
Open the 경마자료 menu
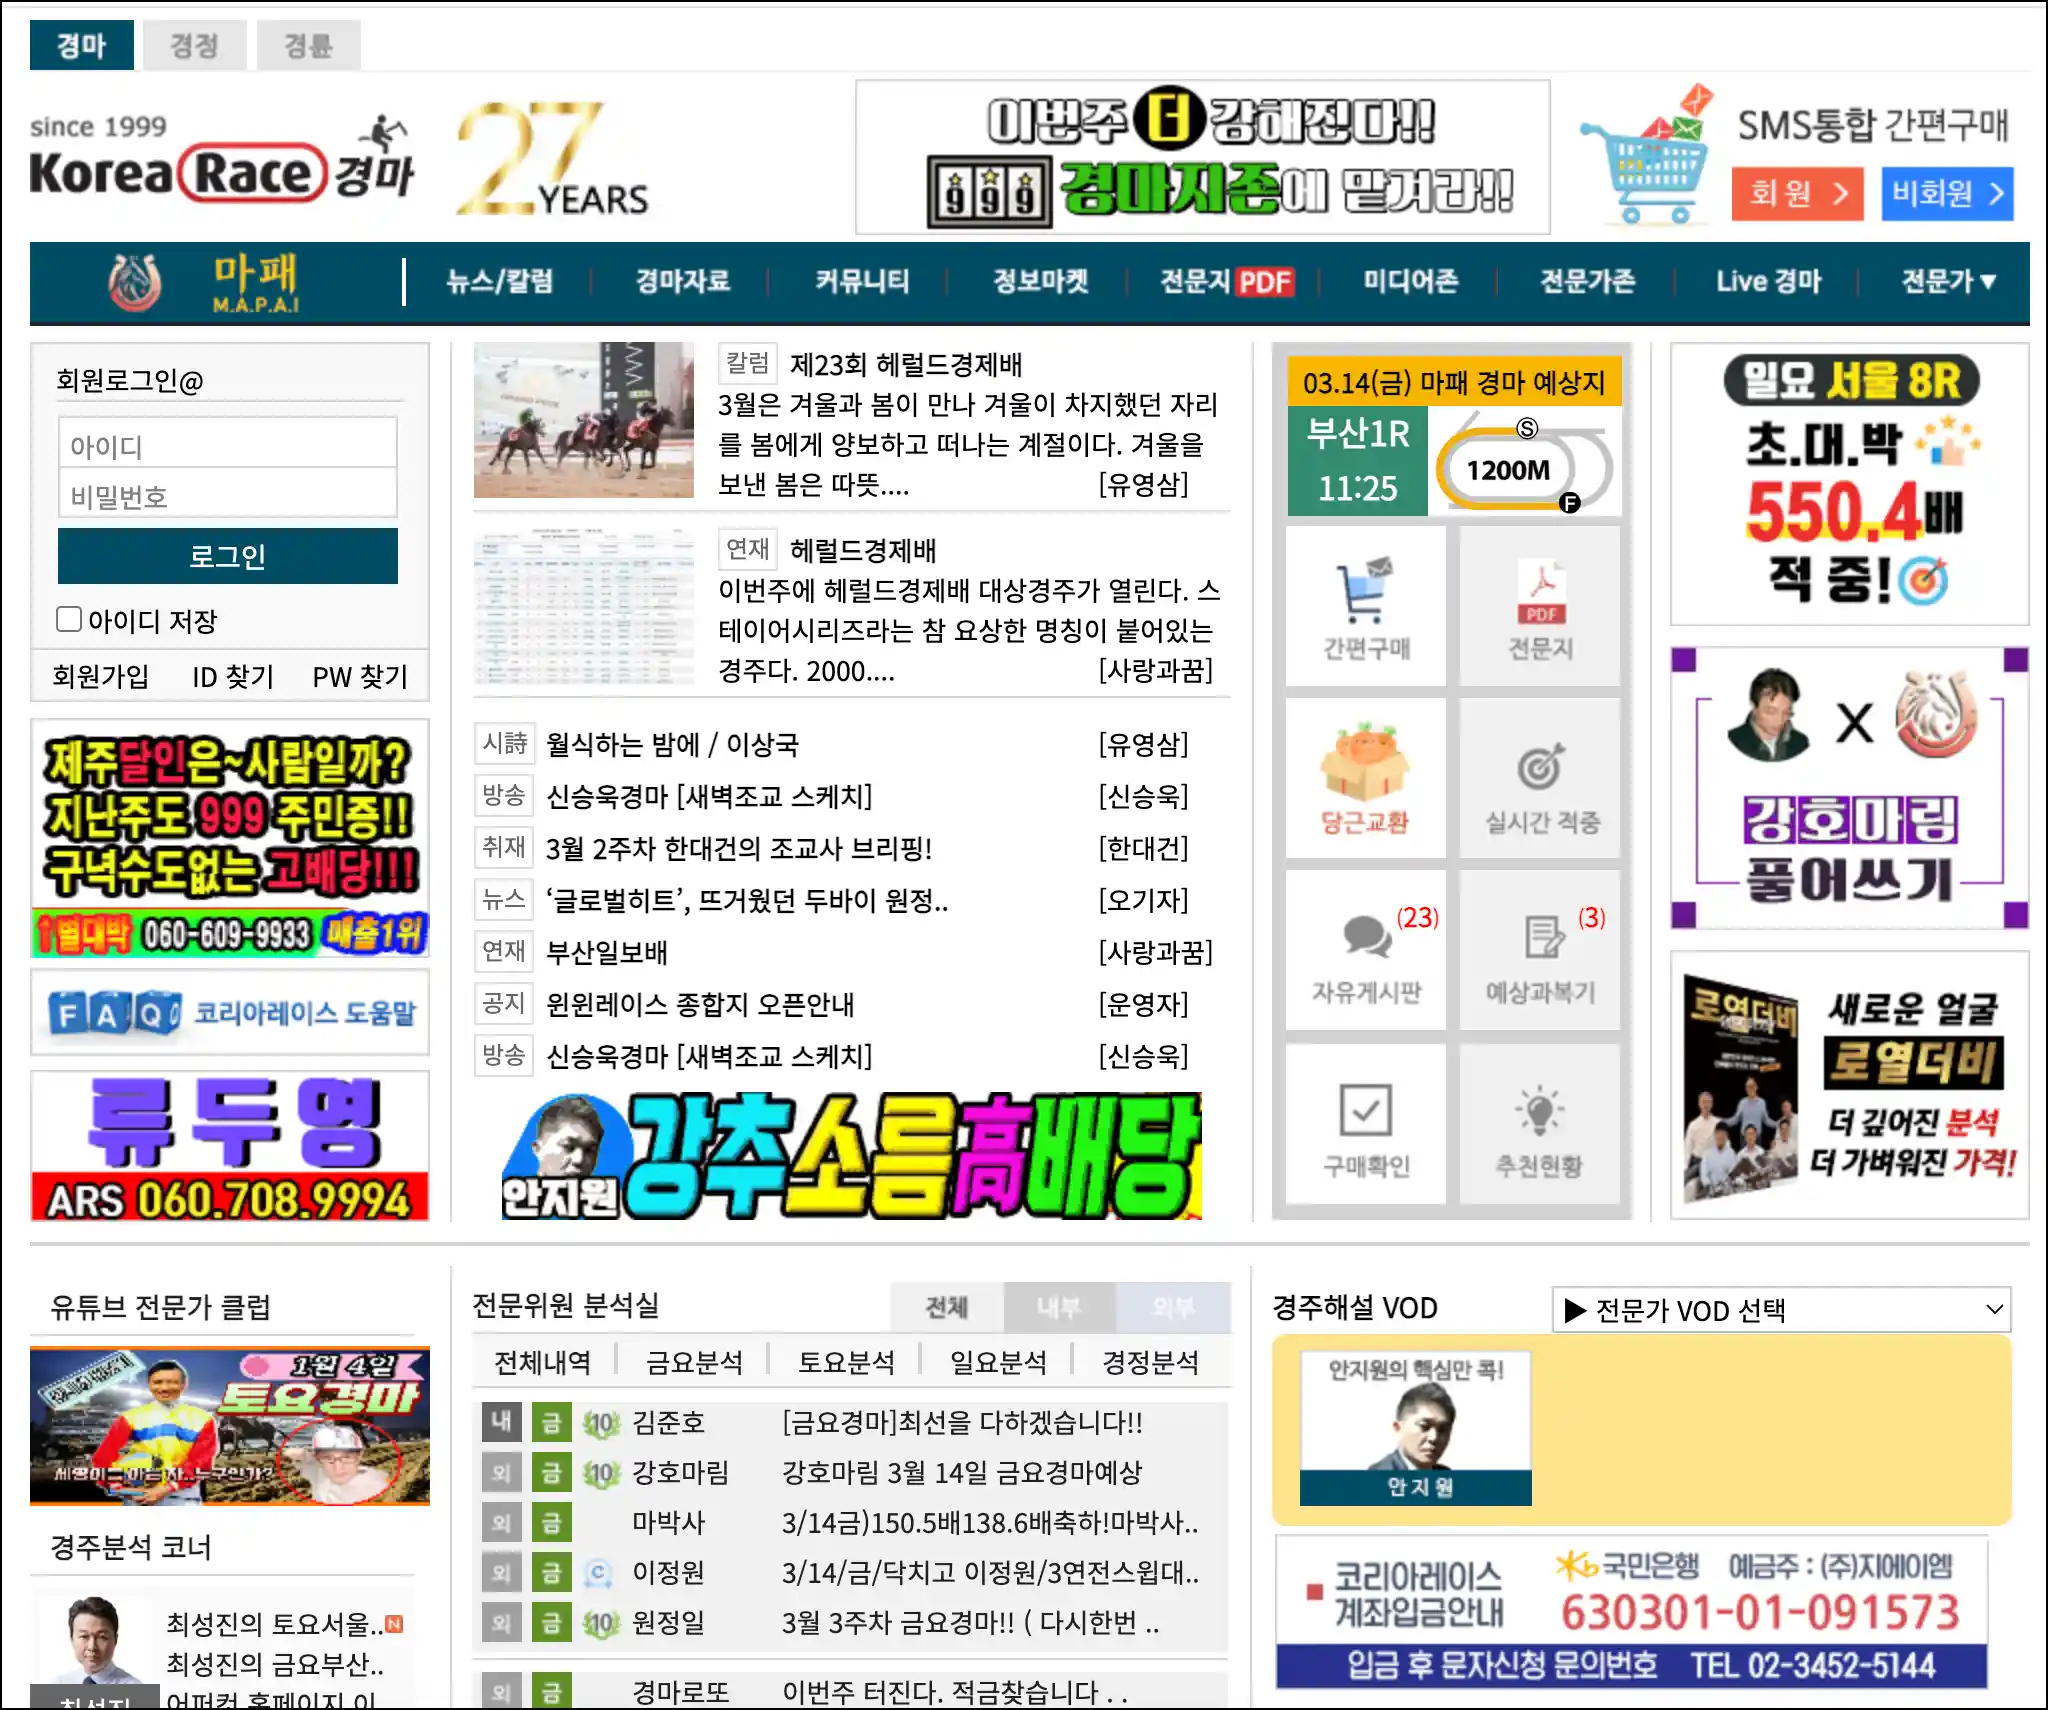[x=683, y=282]
